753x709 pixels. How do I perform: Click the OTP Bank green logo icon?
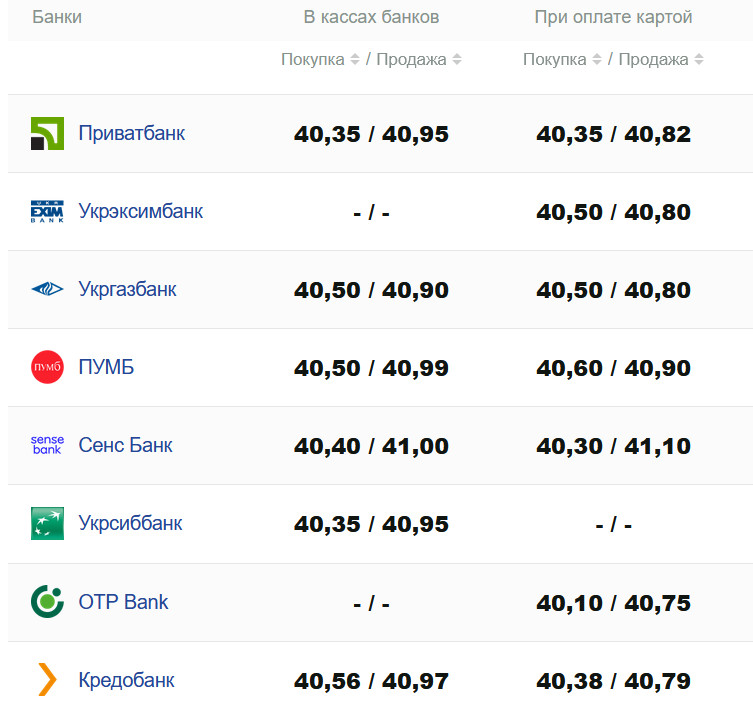coord(47,601)
